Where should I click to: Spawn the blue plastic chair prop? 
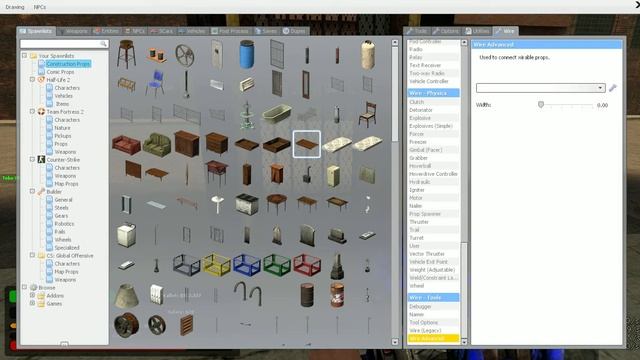tap(155, 84)
